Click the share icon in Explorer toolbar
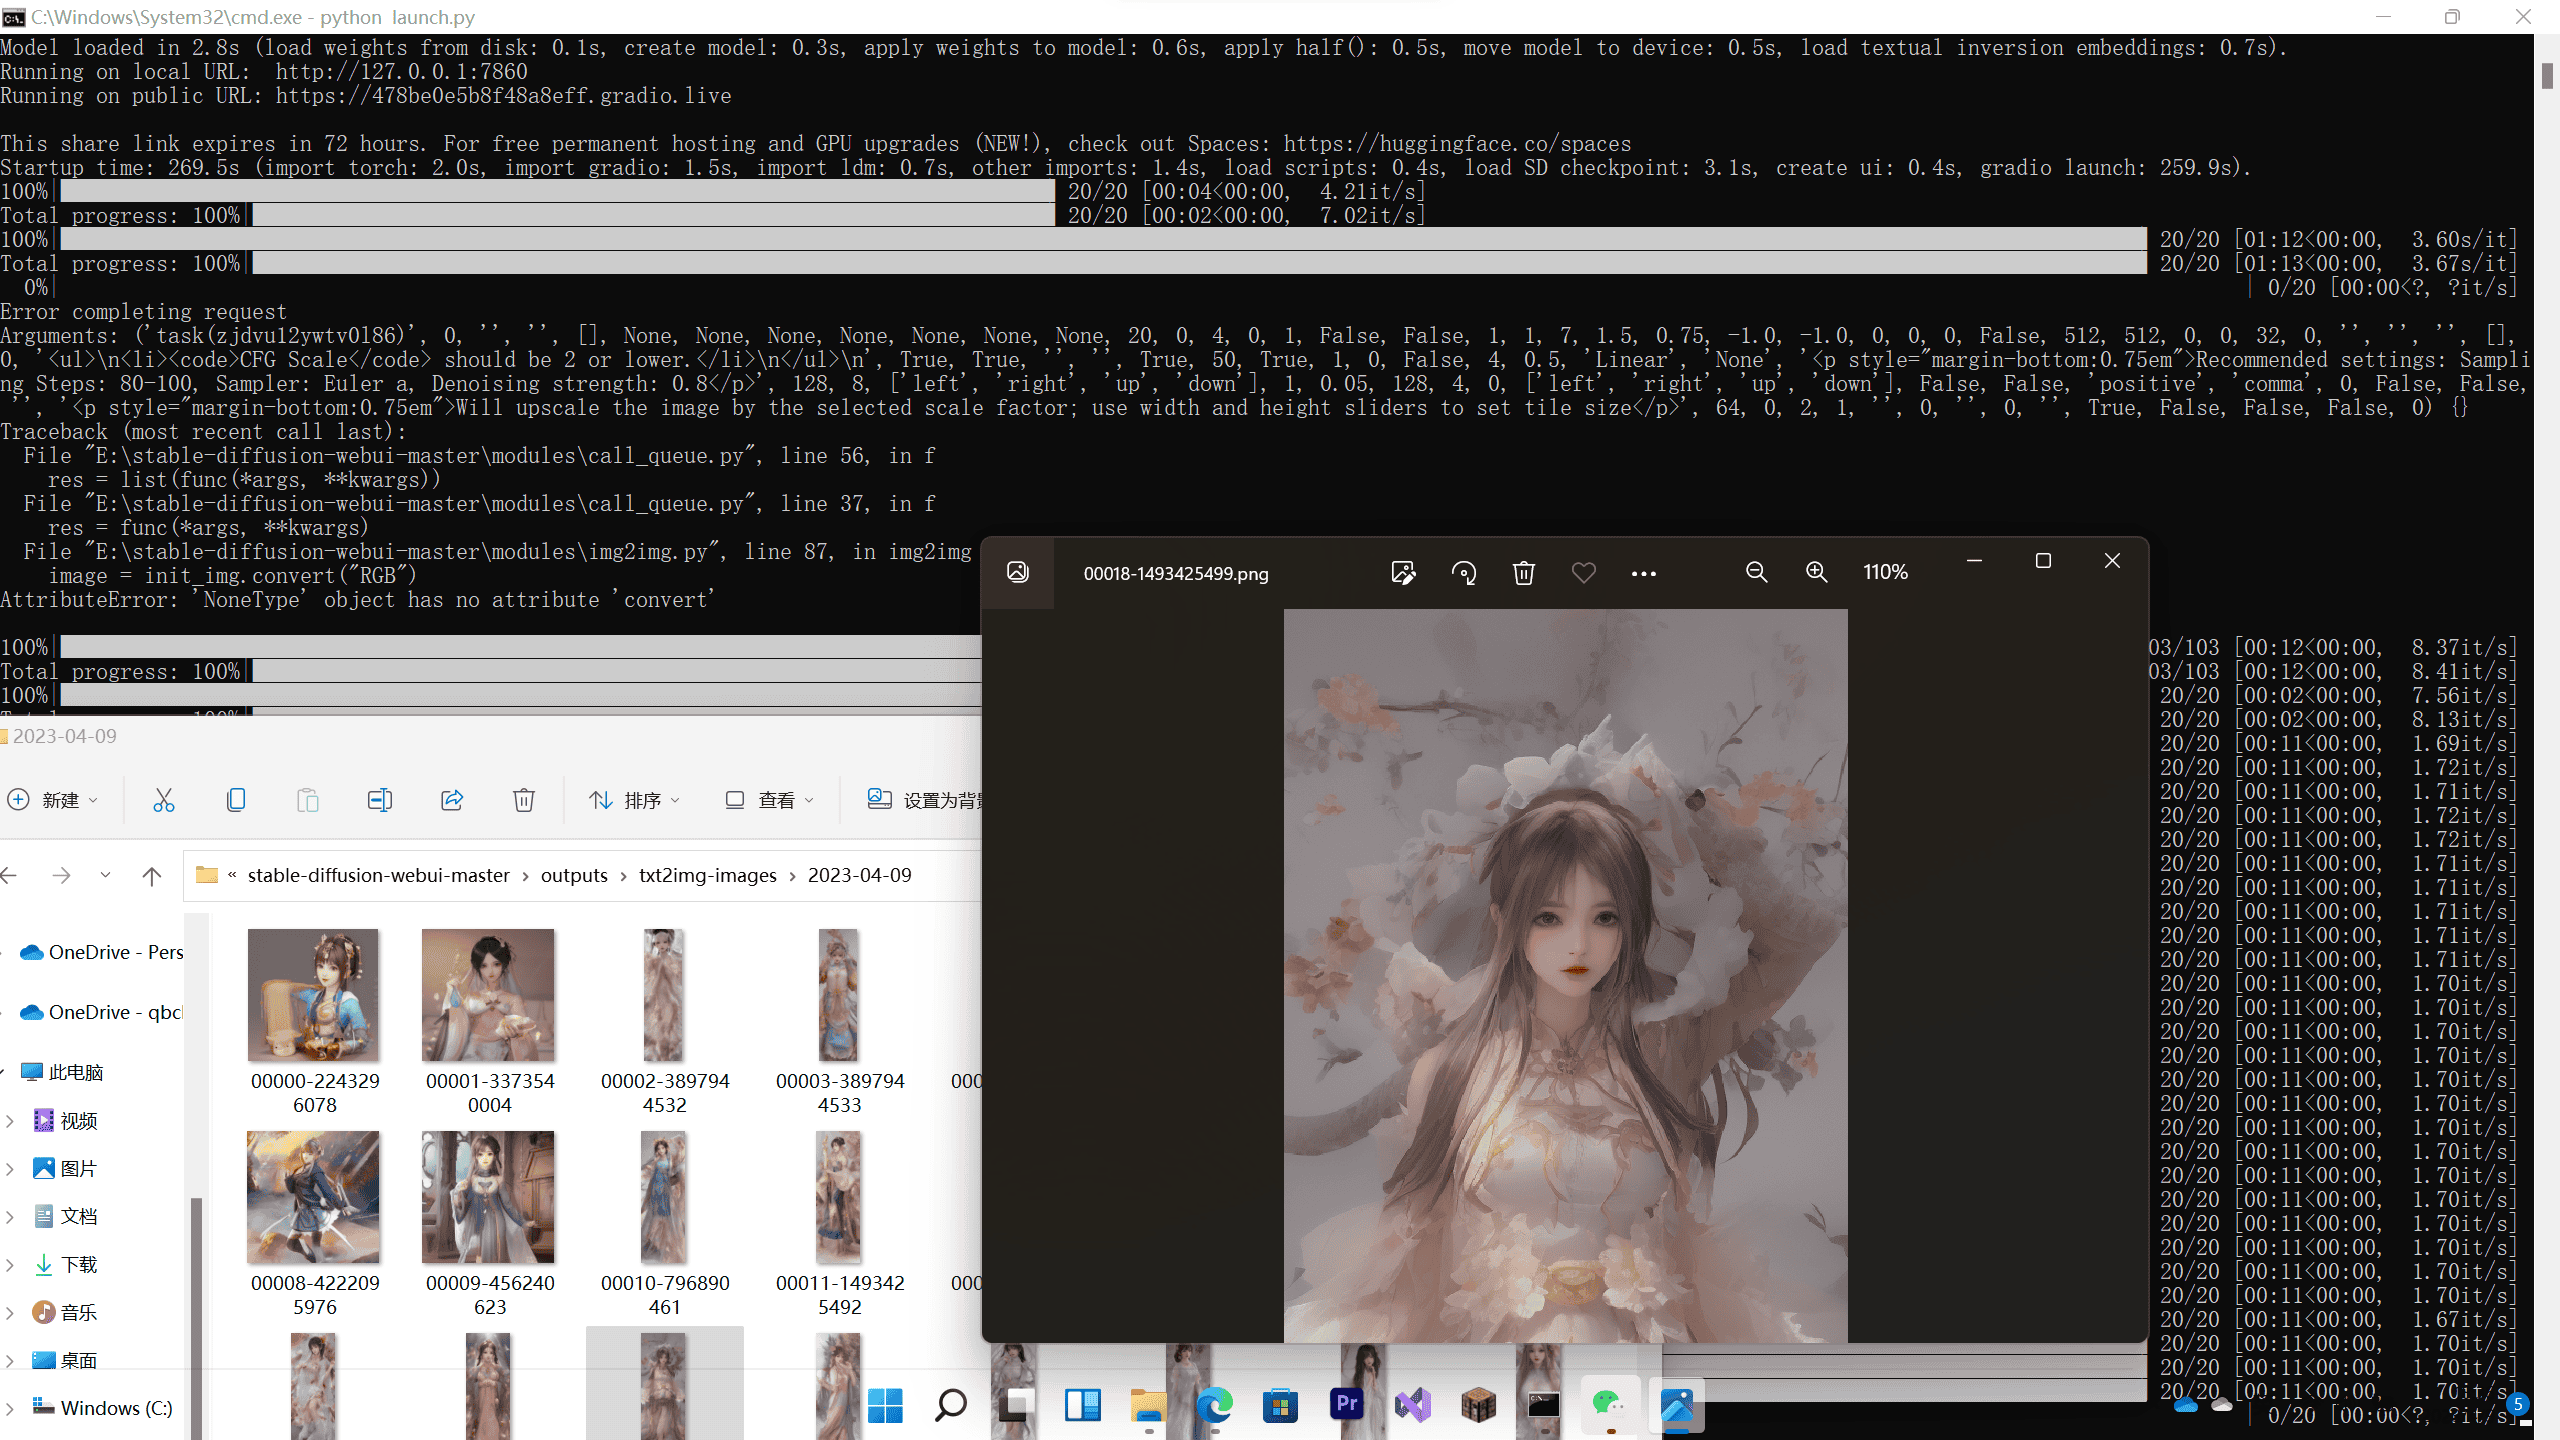The height and width of the screenshot is (1440, 2560). tap(452, 800)
